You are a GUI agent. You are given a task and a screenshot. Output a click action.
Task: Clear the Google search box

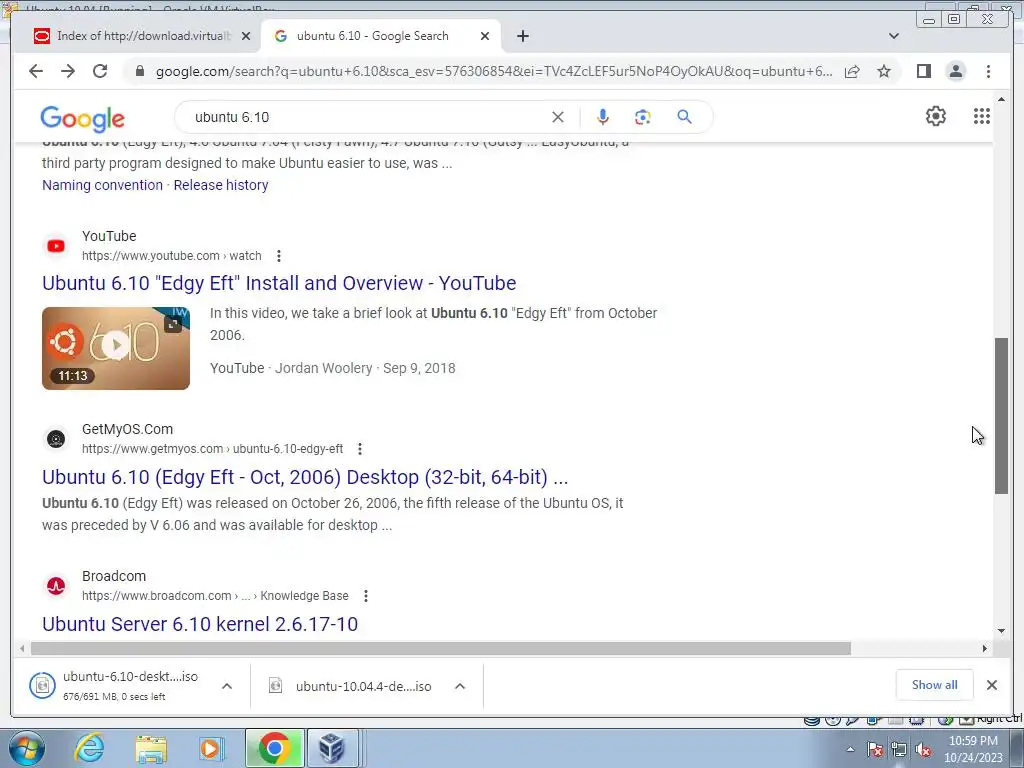558,117
